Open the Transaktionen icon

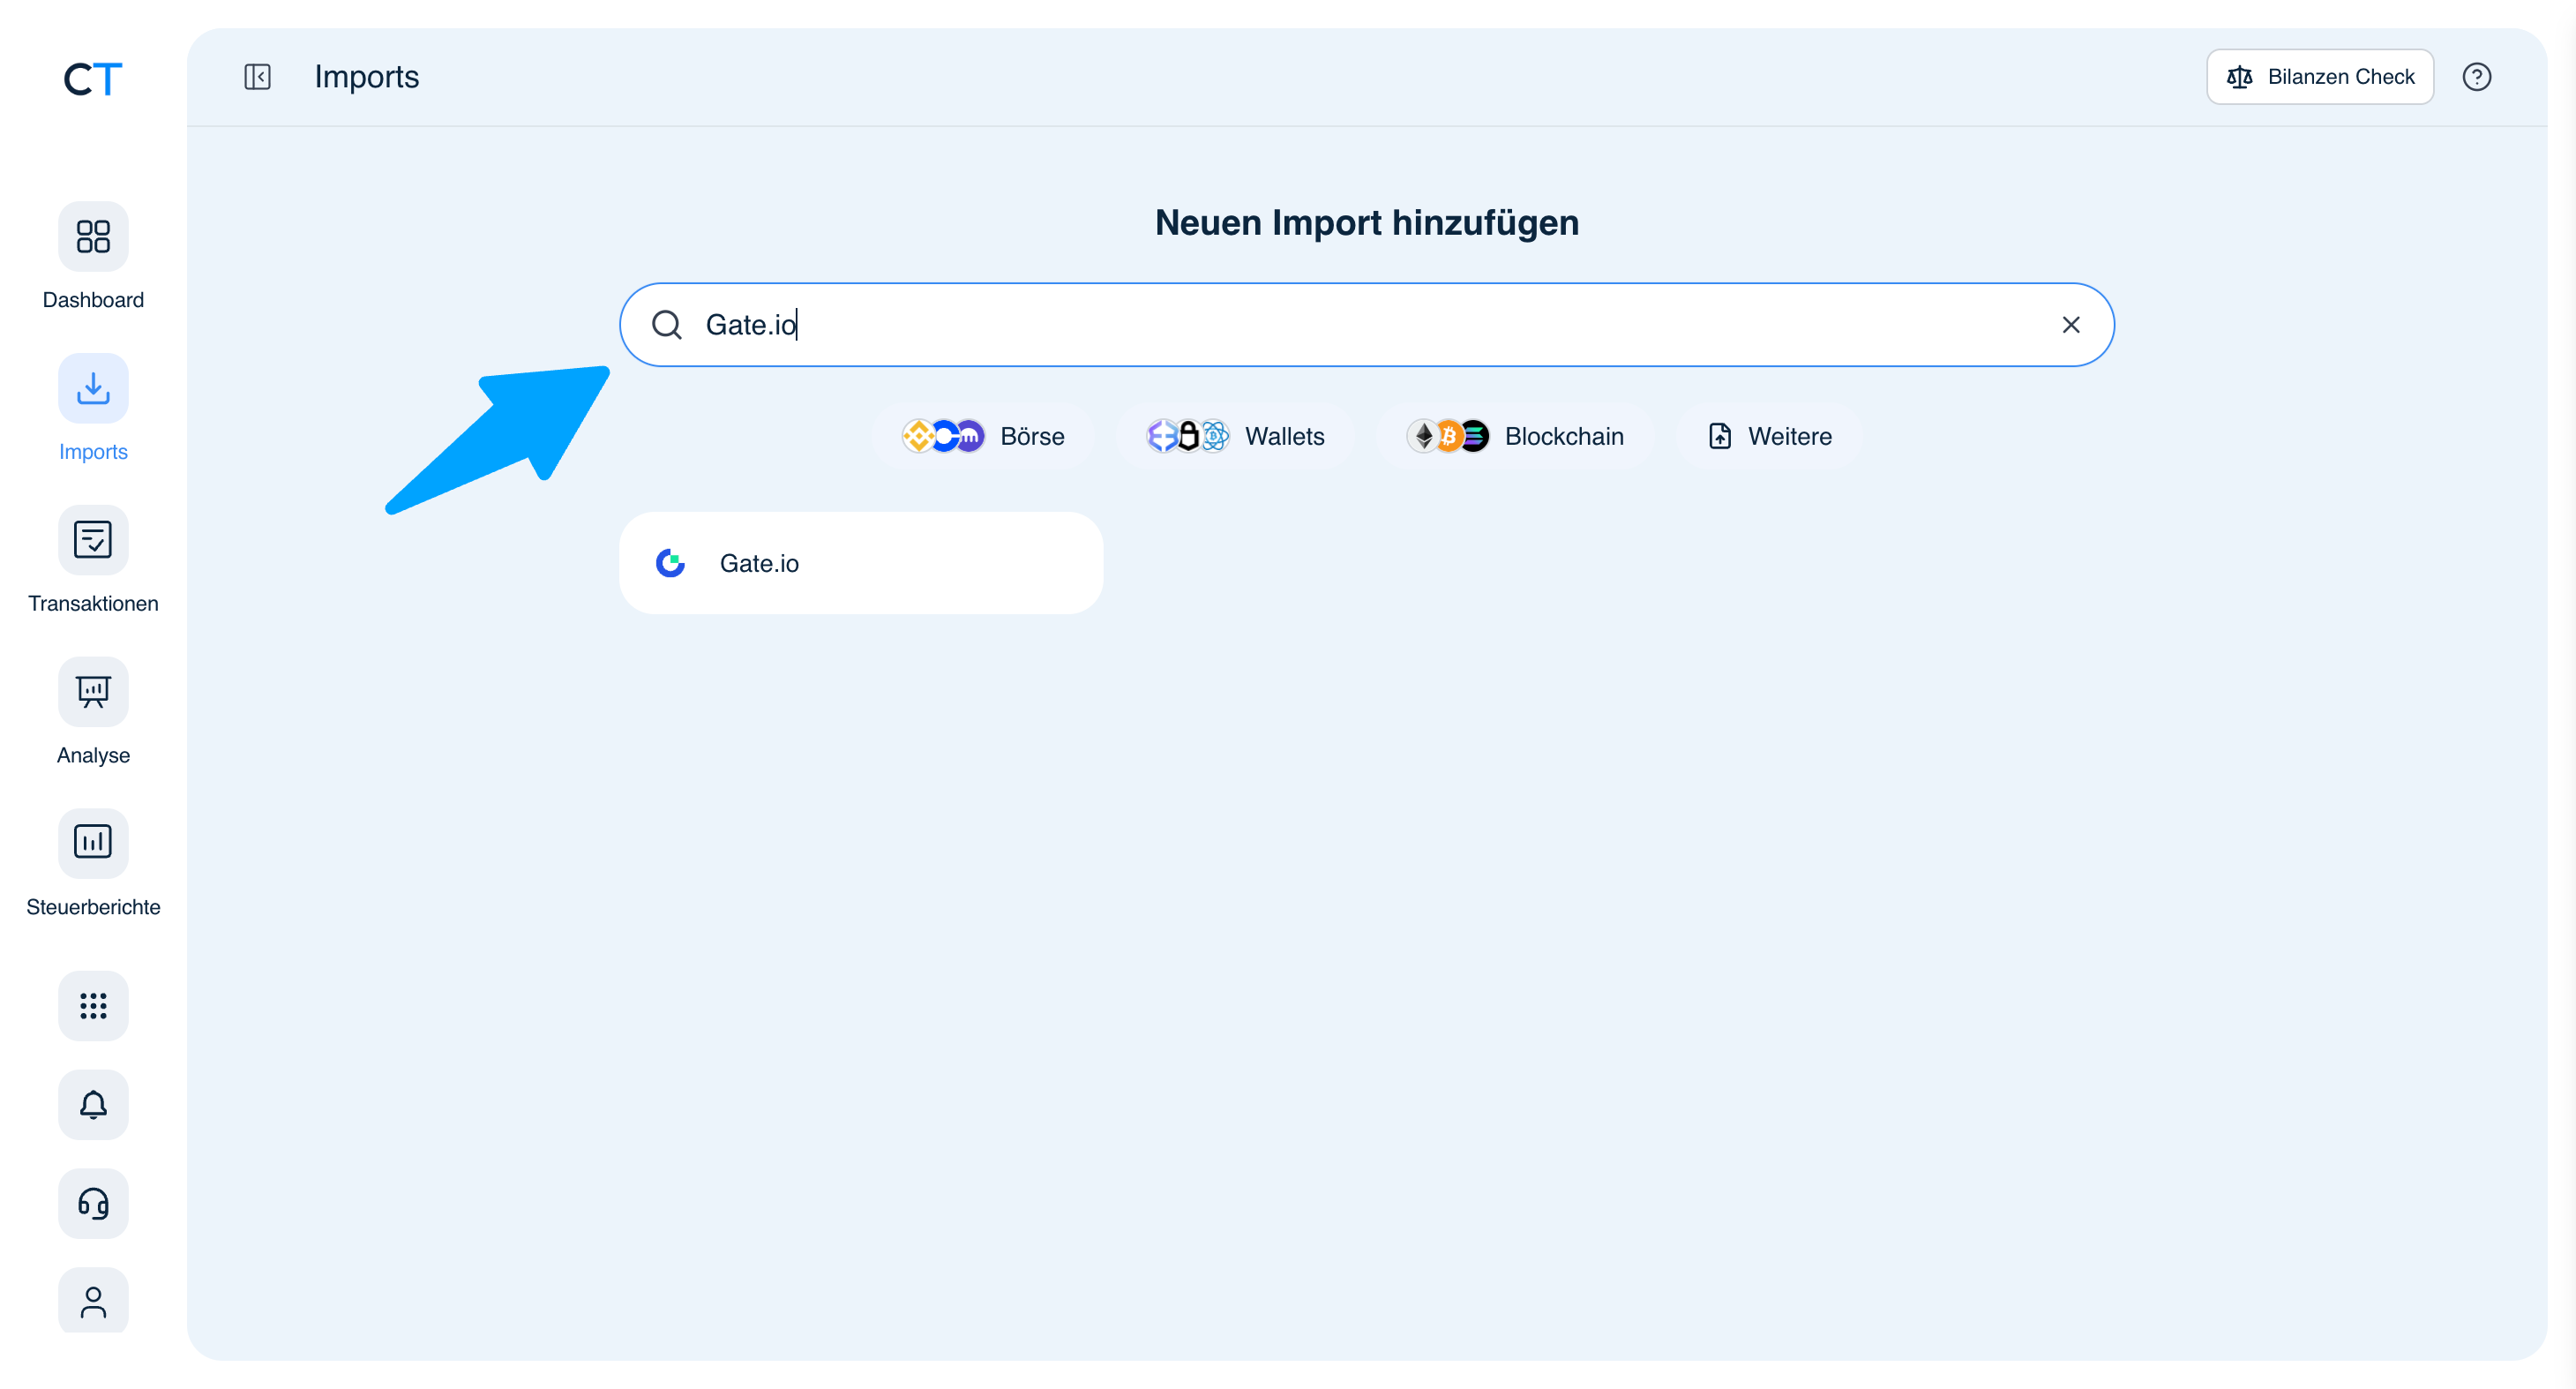tap(93, 540)
